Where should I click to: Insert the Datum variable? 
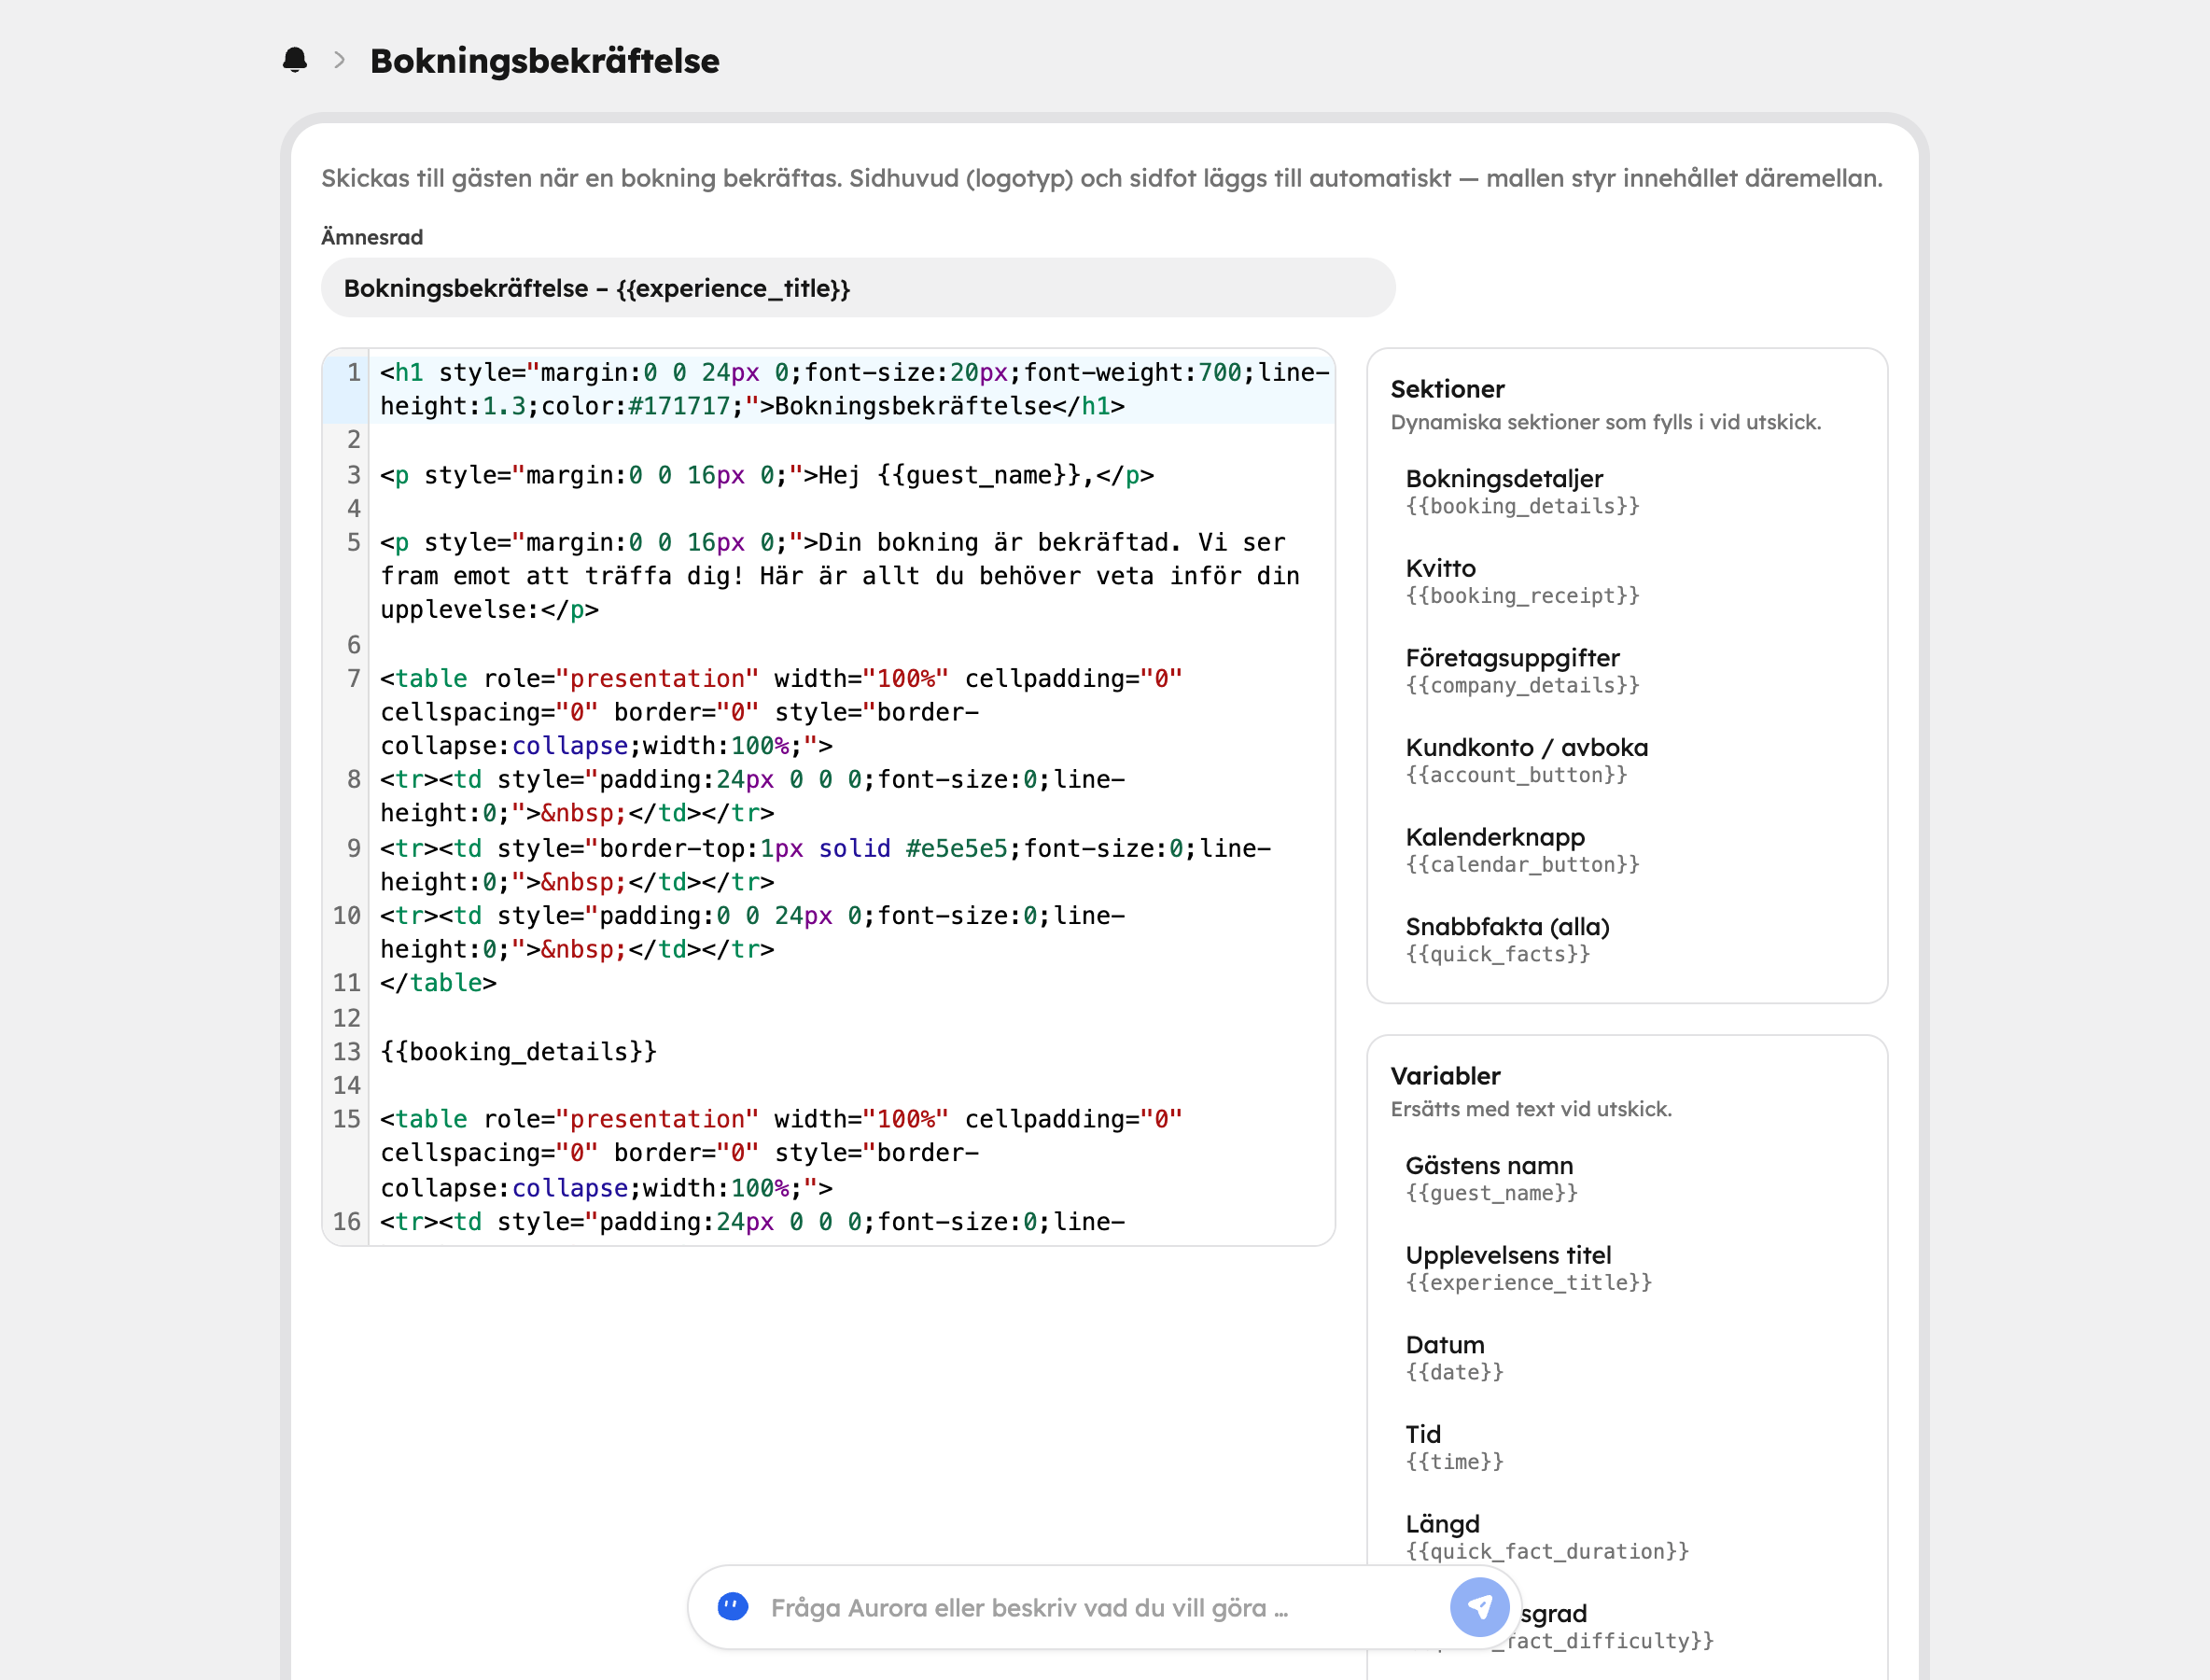click(1627, 1357)
